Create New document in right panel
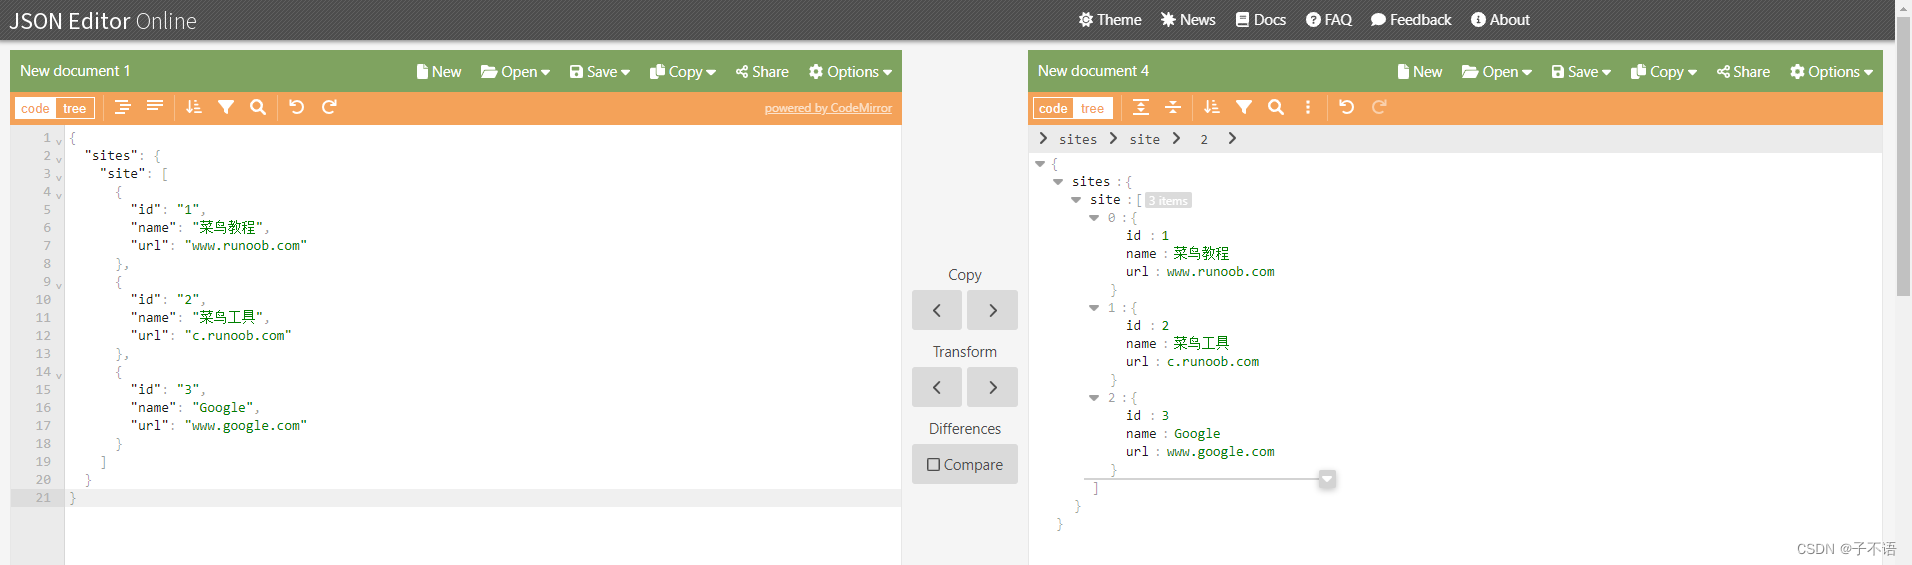 [x=1420, y=72]
